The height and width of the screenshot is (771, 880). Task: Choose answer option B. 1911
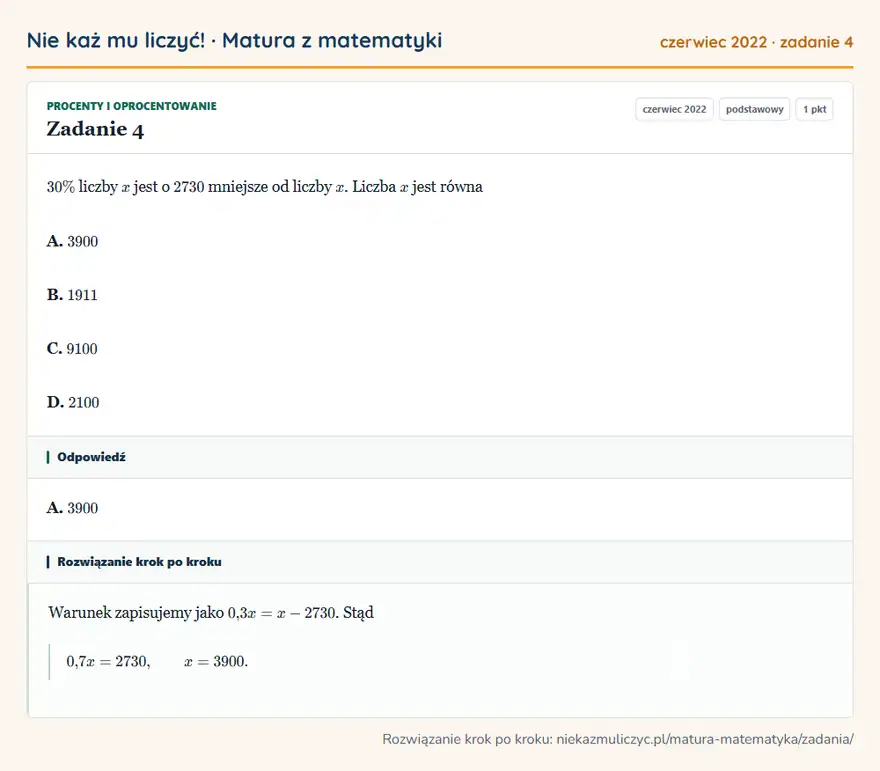(x=72, y=295)
